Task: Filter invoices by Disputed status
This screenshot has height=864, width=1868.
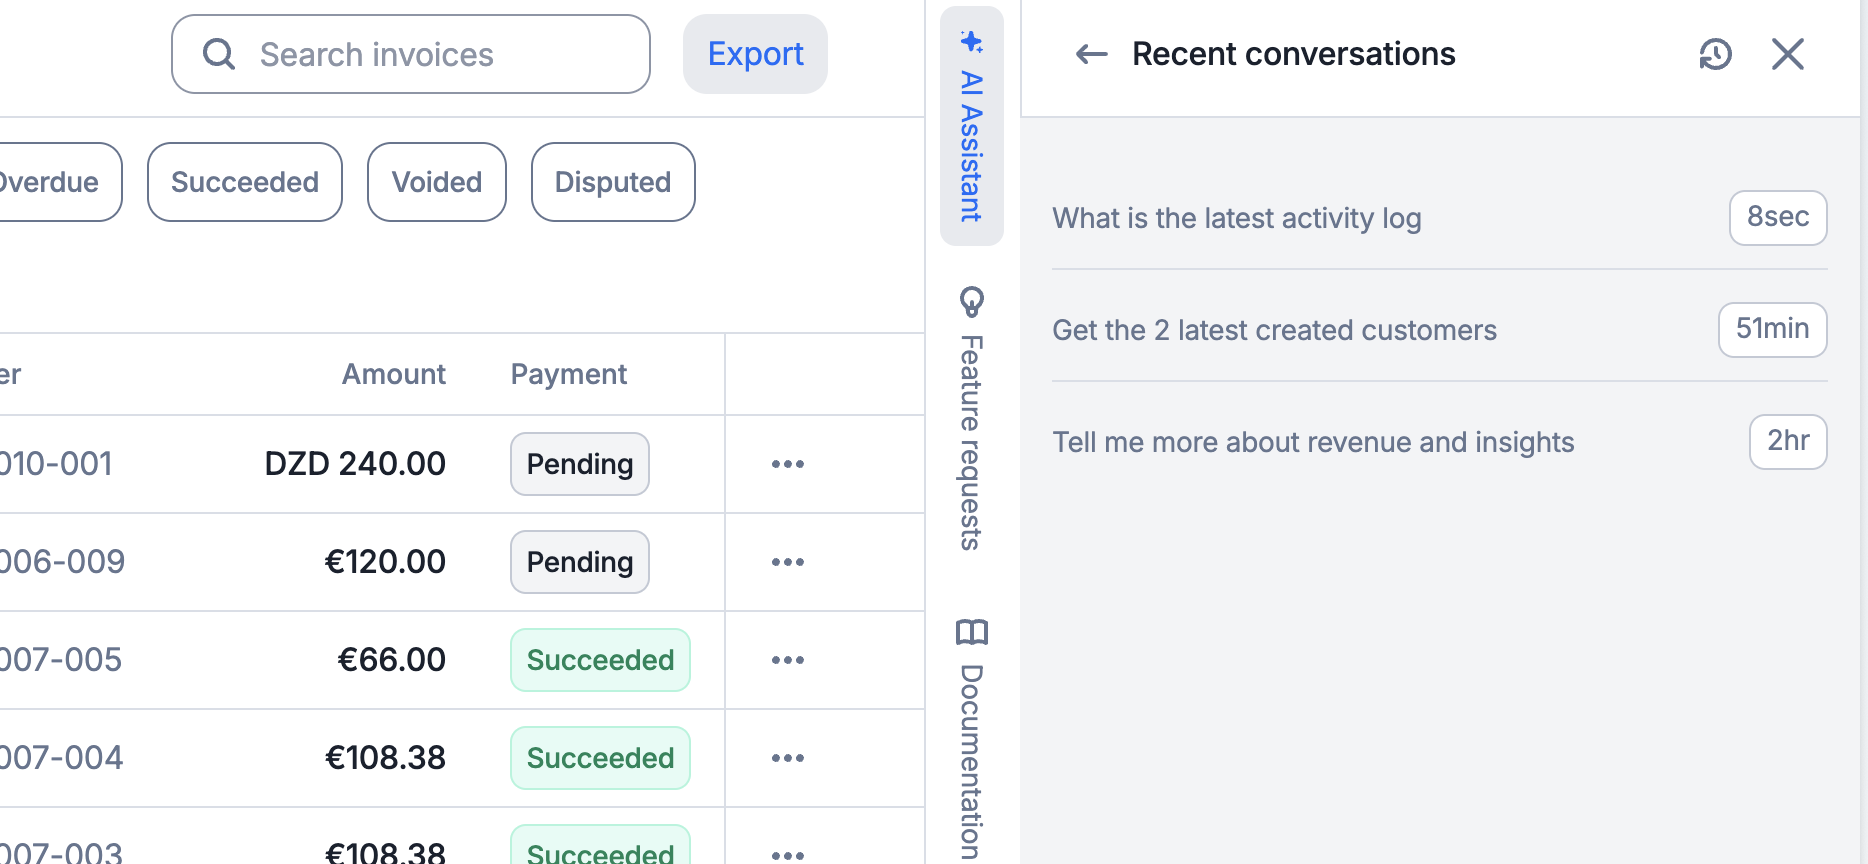Action: pyautogui.click(x=613, y=182)
